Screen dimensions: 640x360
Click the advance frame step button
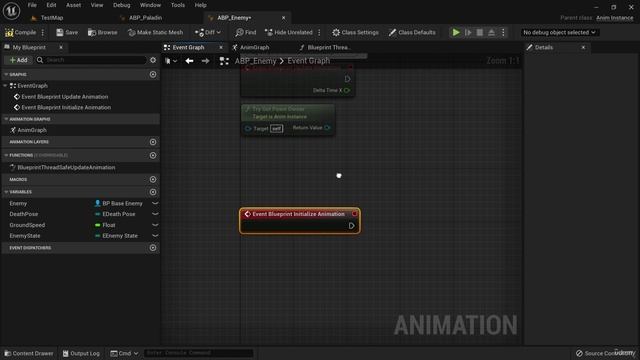(x=468, y=32)
